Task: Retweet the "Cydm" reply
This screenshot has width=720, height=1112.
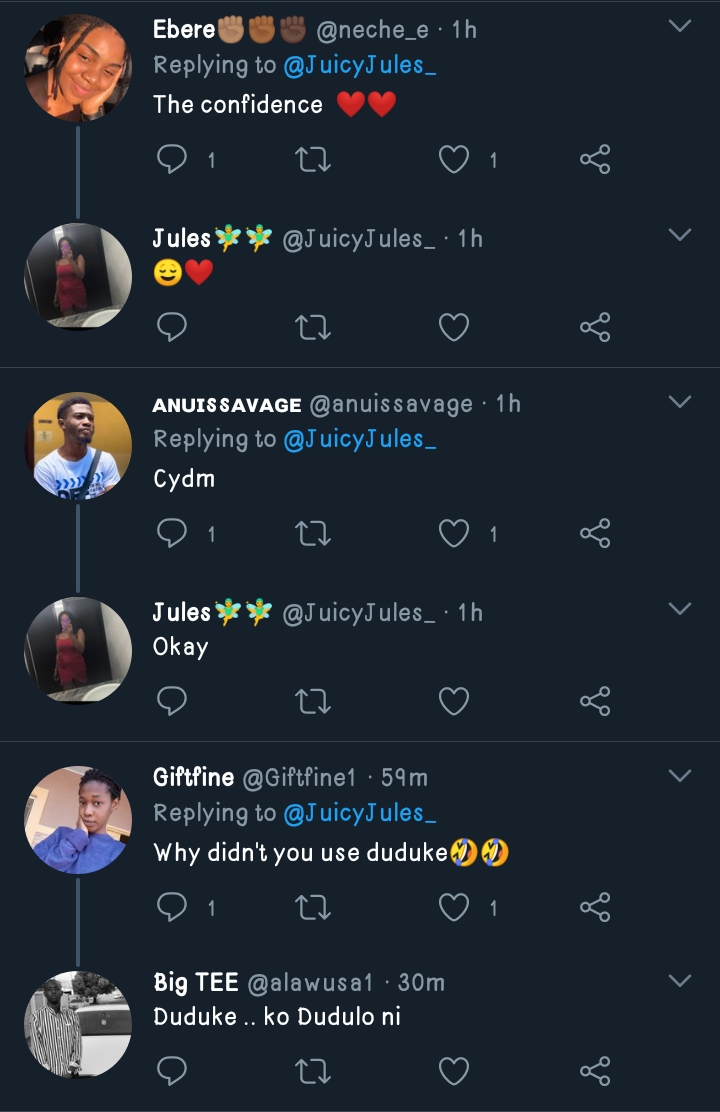Action: 314,534
